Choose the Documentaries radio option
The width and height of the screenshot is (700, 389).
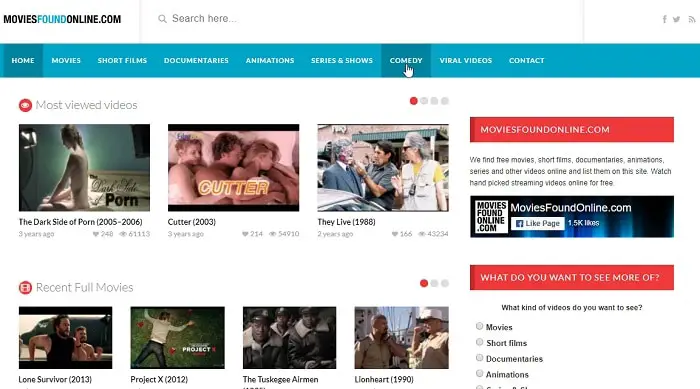pos(479,358)
